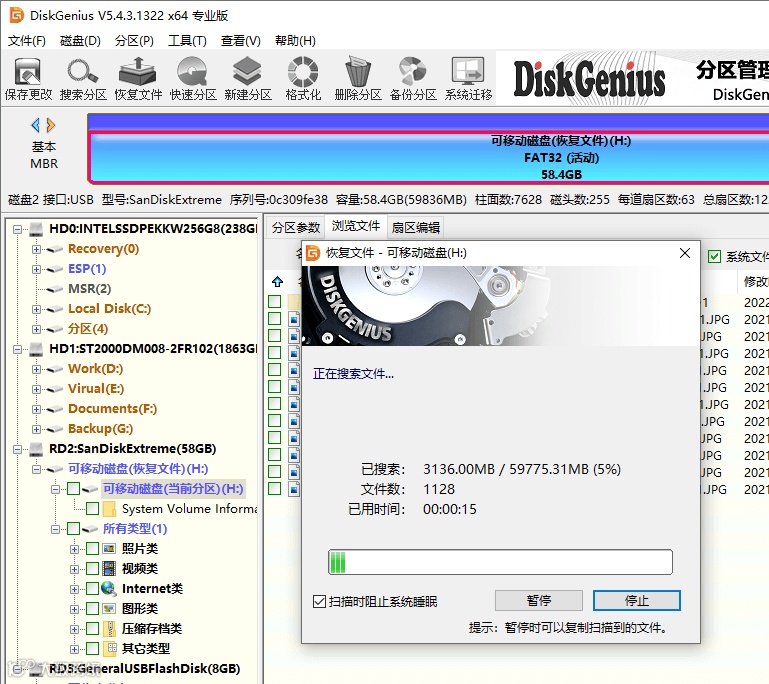769x684 pixels.
Task: Check the Internet类 checkbox
Action: 93,589
